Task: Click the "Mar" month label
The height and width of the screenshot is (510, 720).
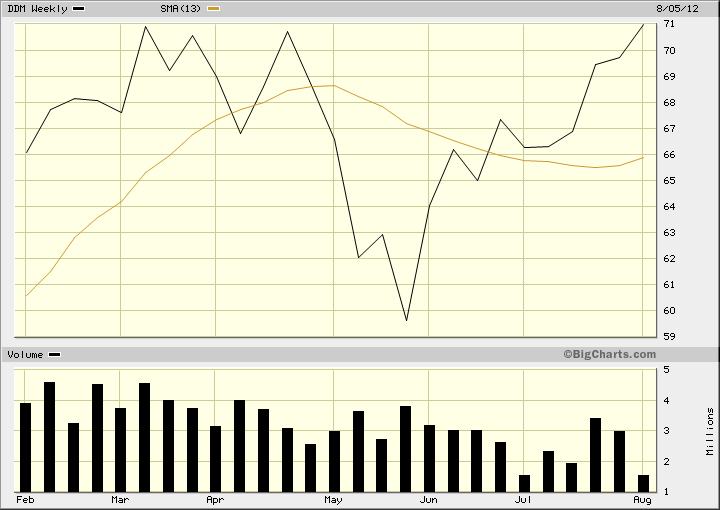Action: (x=120, y=500)
